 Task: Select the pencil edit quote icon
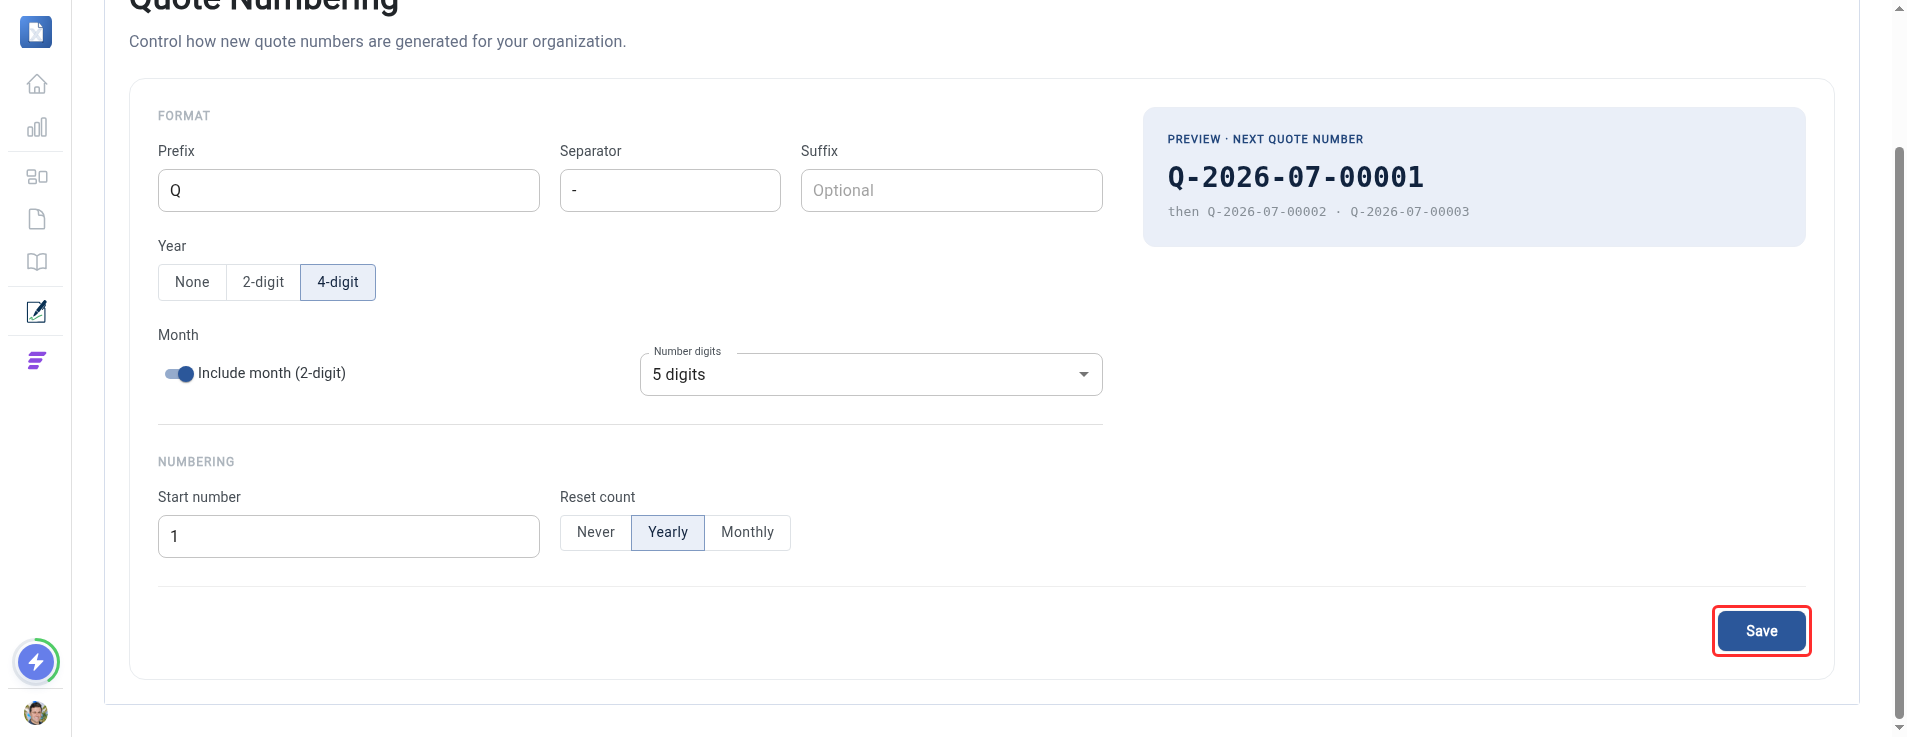(x=37, y=311)
